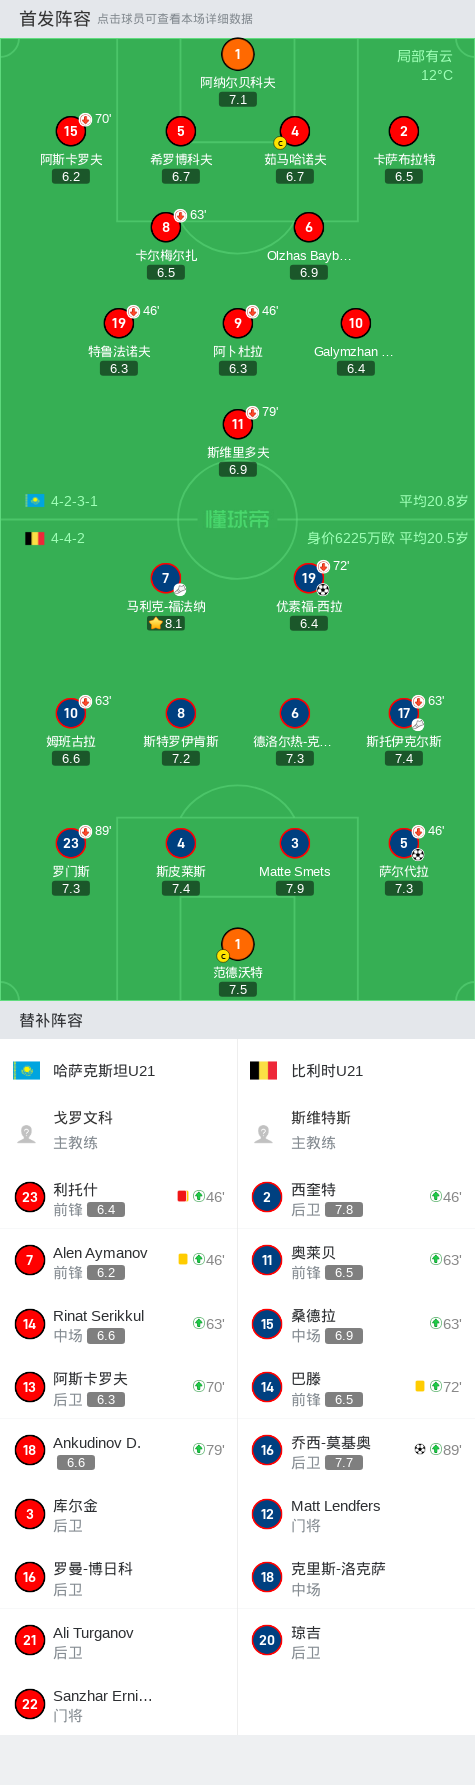View coach 斯维特斯 profile
The width and height of the screenshot is (475, 1785).
coord(356,1130)
